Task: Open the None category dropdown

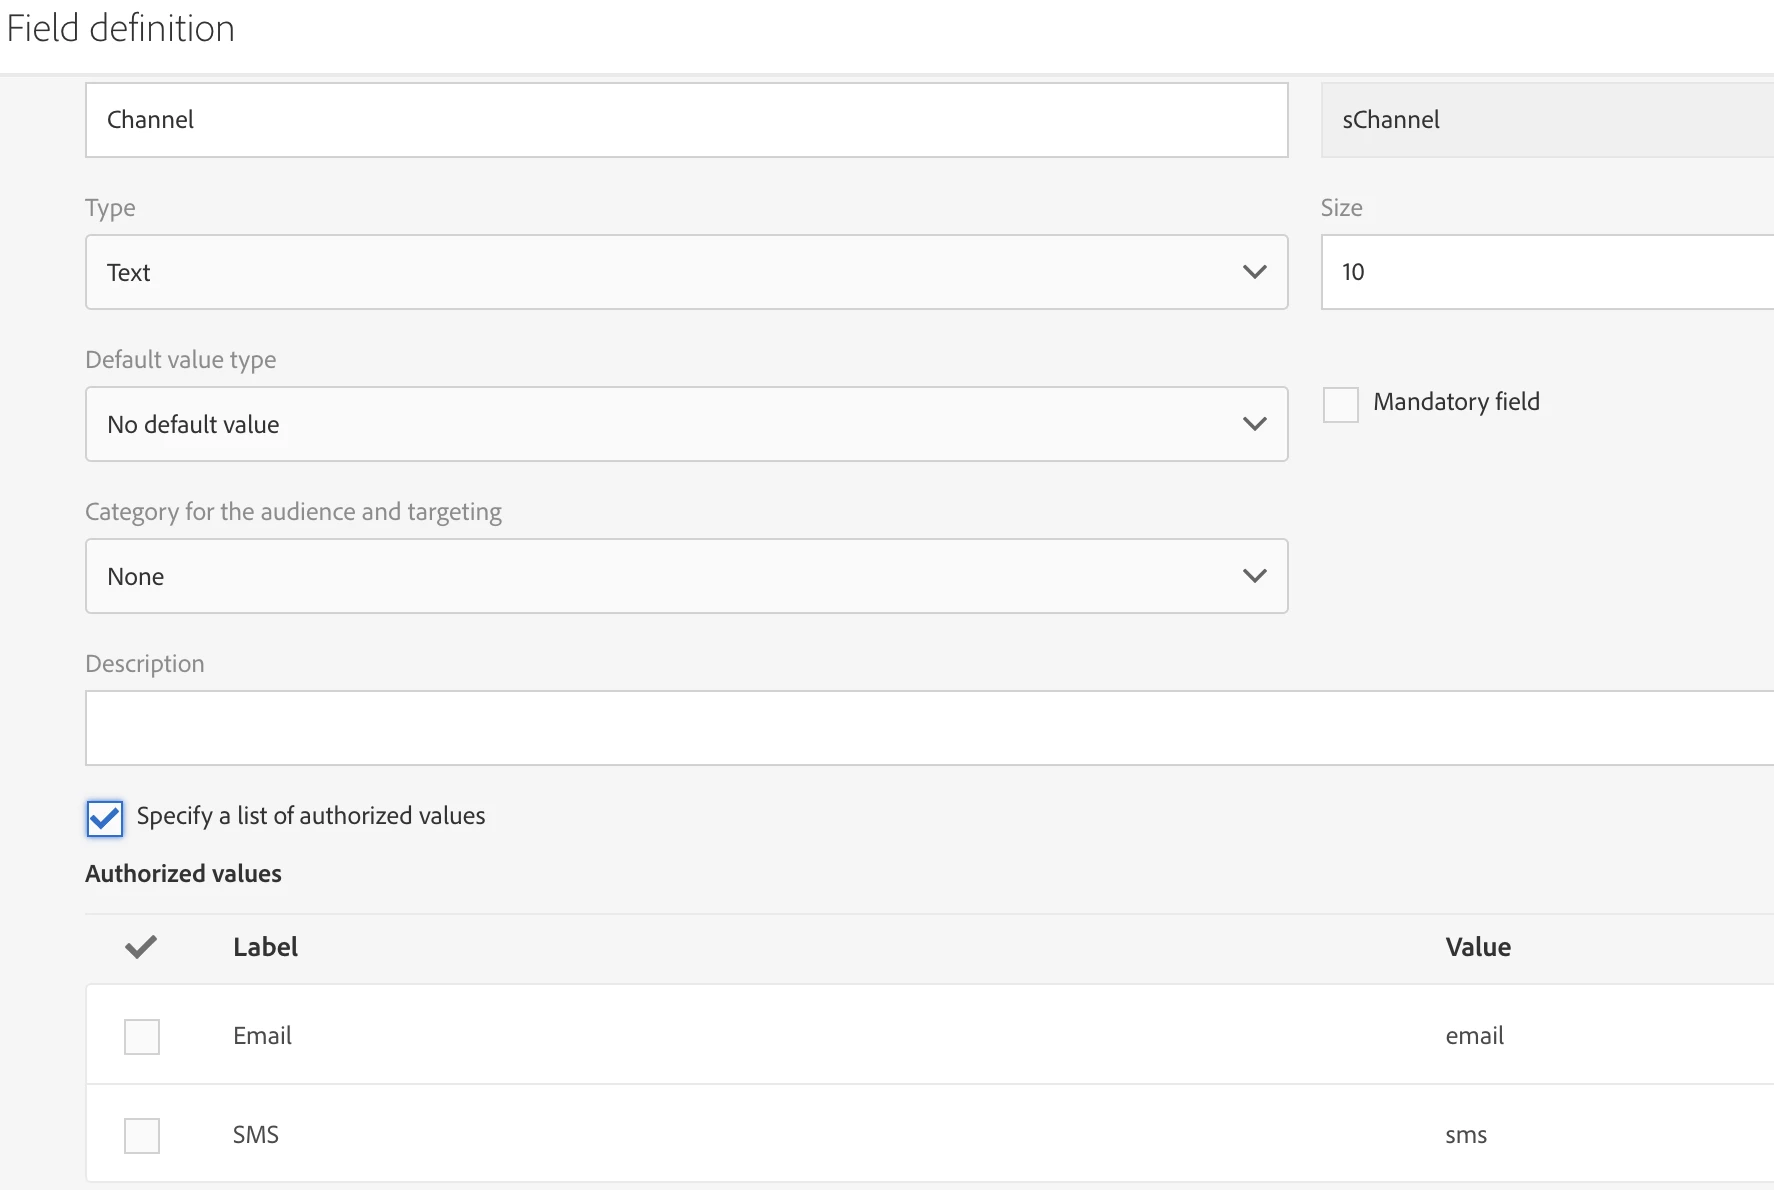Action: tap(660, 576)
